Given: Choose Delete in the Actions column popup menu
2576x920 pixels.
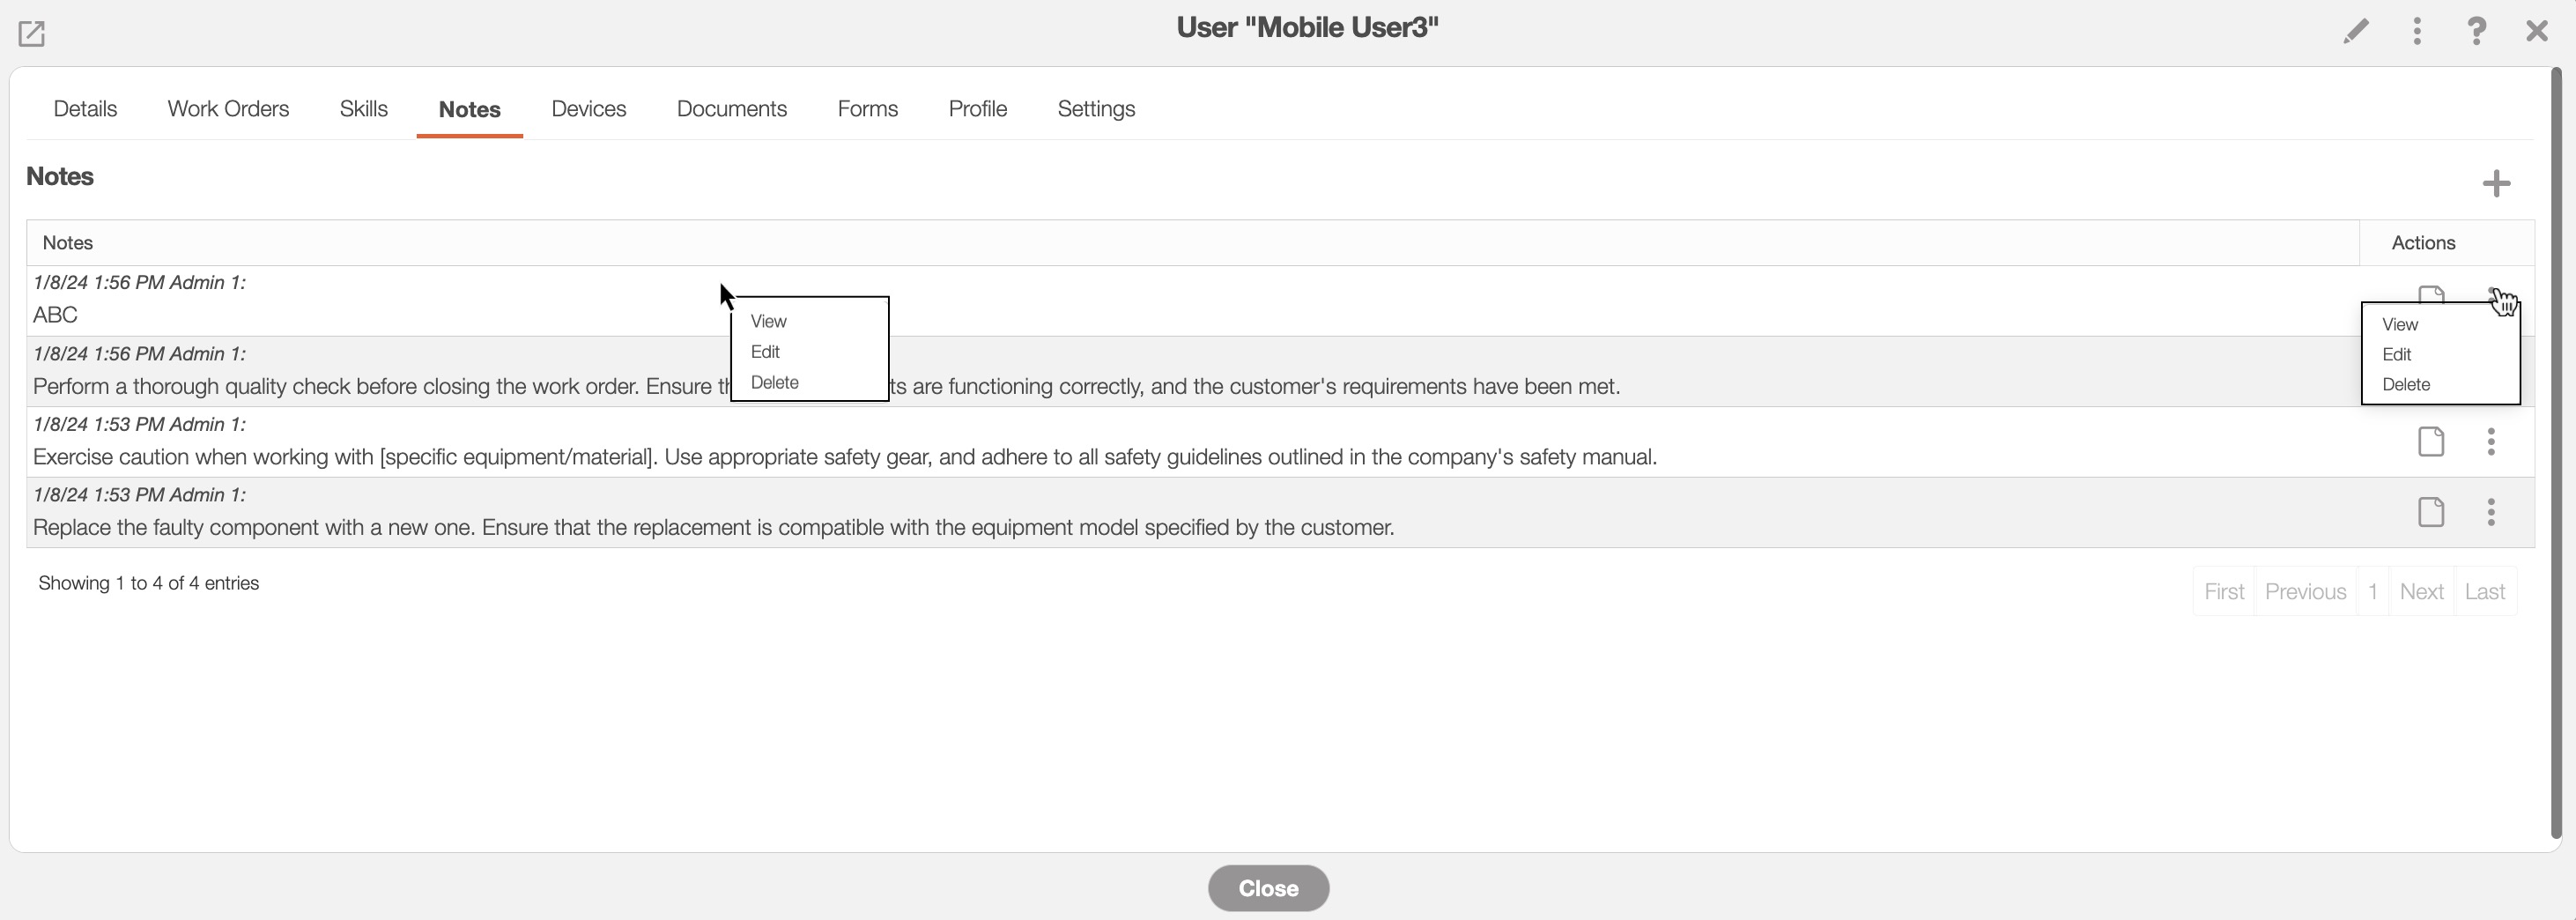Looking at the screenshot, I should pos(2406,385).
